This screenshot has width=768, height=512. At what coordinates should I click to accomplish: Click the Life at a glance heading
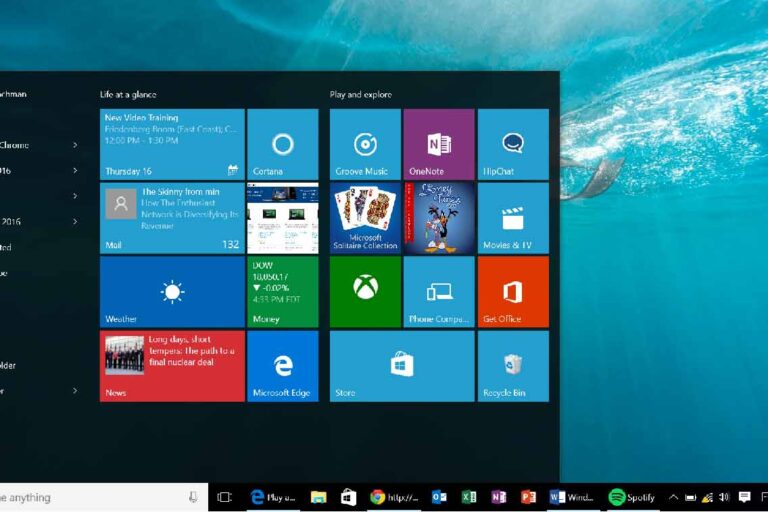[126, 94]
